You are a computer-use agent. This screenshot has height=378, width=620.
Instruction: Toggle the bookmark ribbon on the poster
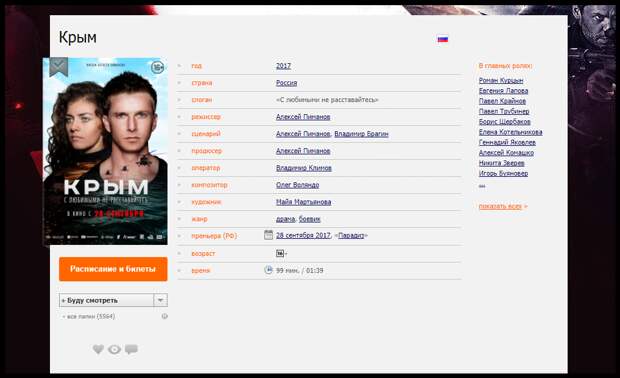[x=59, y=67]
